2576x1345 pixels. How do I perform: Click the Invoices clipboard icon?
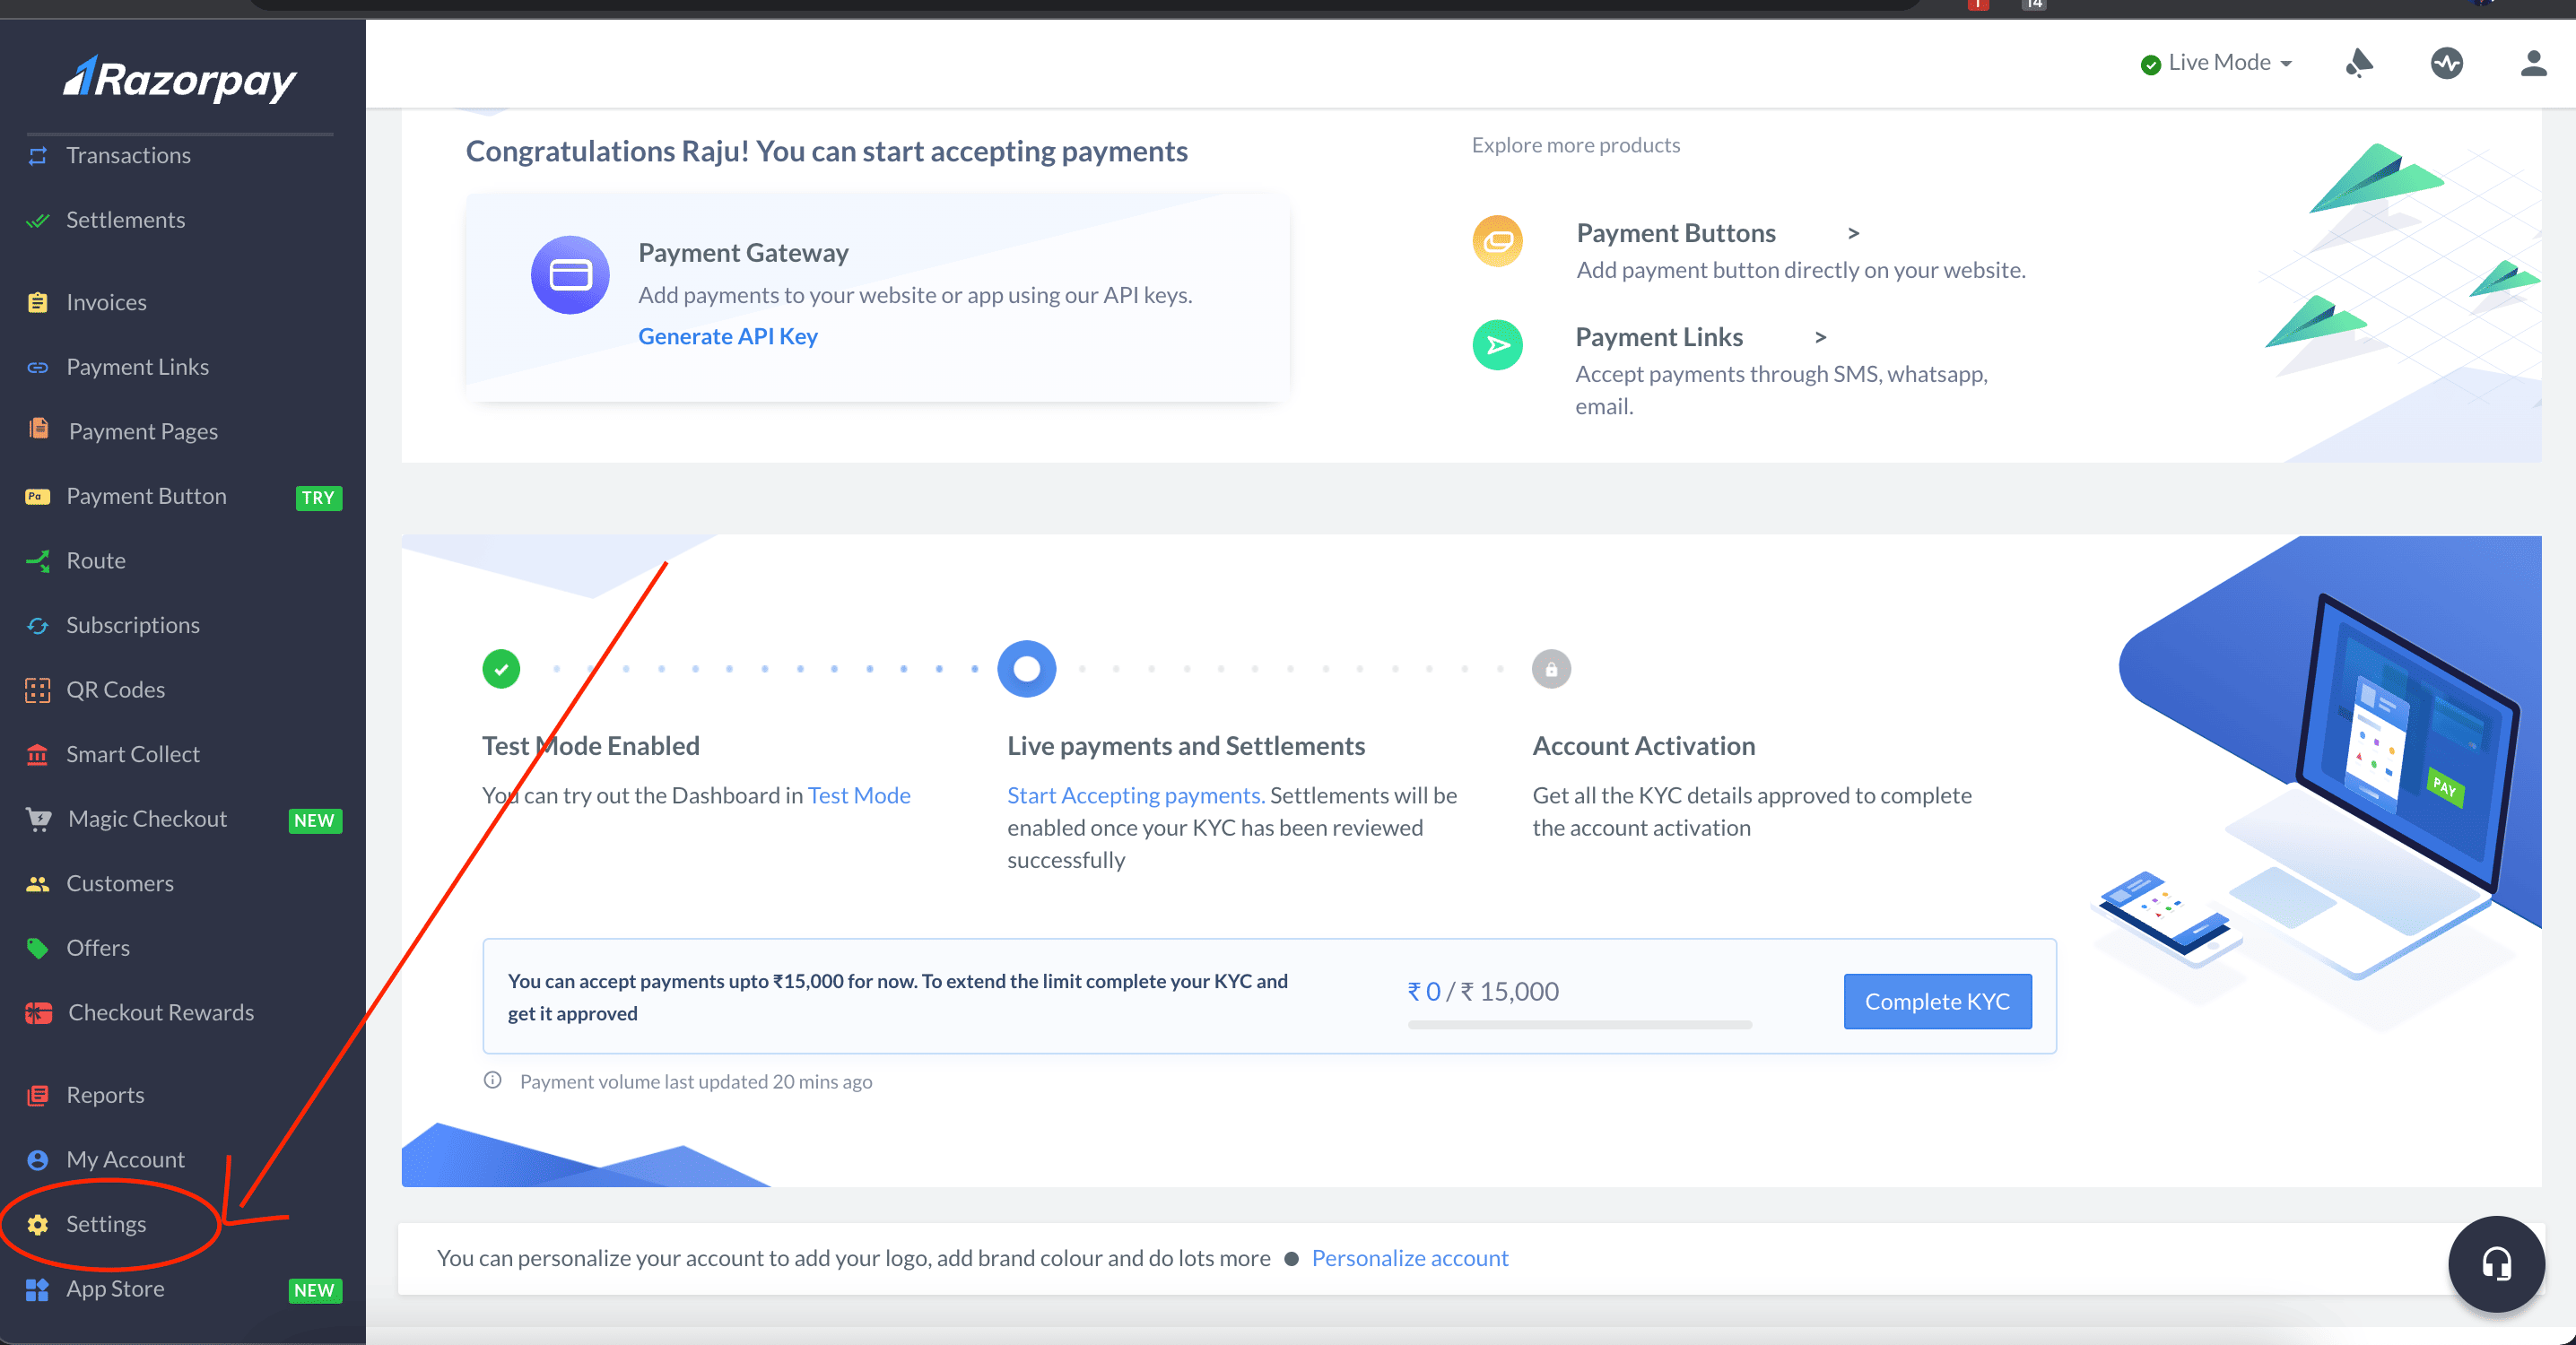coord(38,302)
